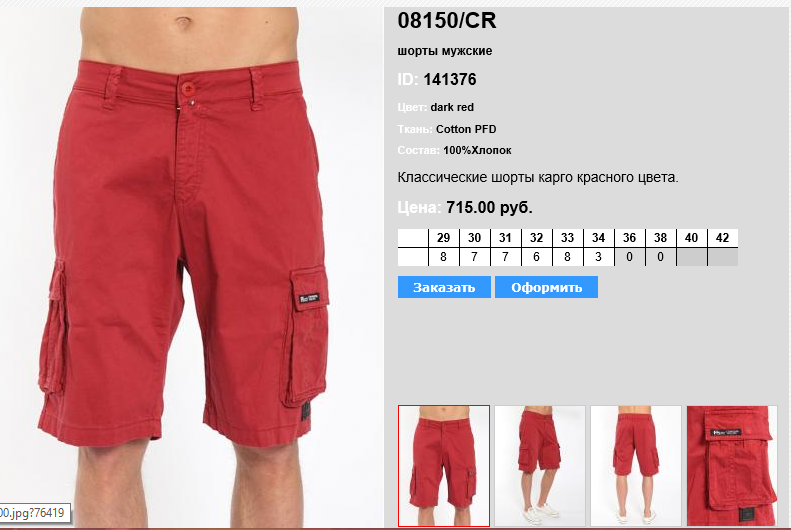The height and width of the screenshot is (530, 791).
Task: Click quantity cell under size 34
Action: (x=598, y=257)
